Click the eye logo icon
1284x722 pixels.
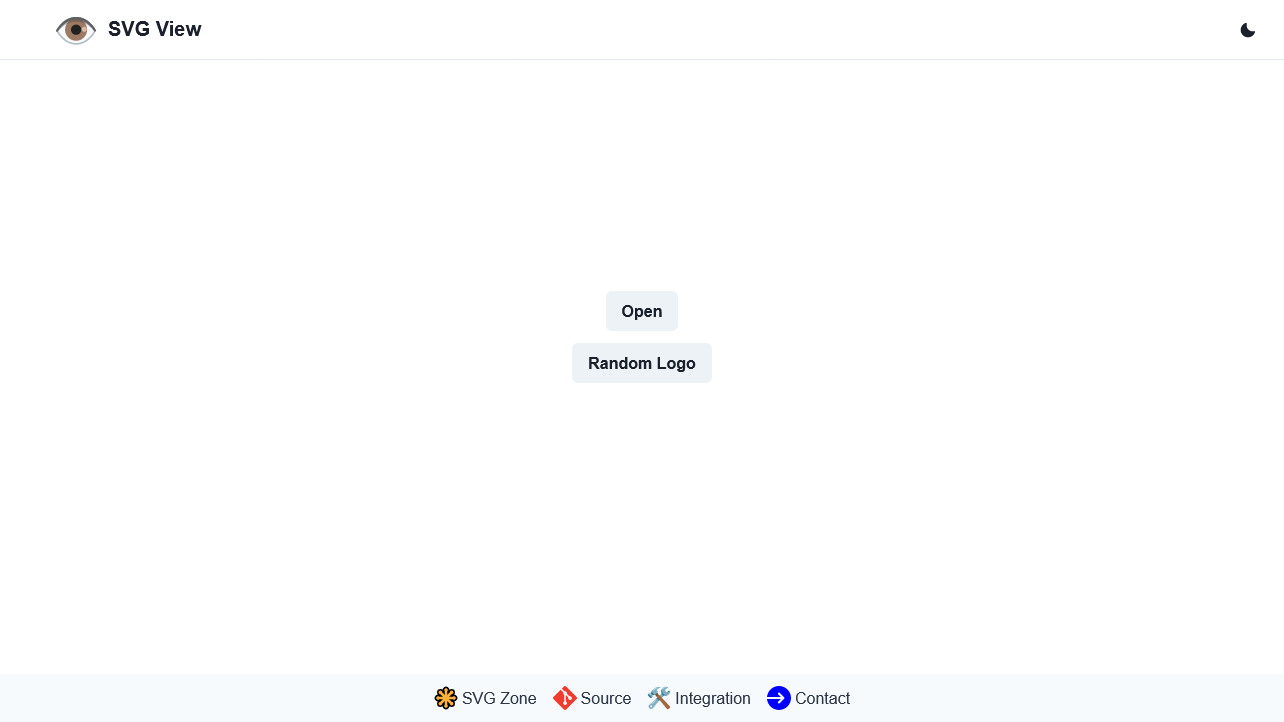click(x=76, y=30)
